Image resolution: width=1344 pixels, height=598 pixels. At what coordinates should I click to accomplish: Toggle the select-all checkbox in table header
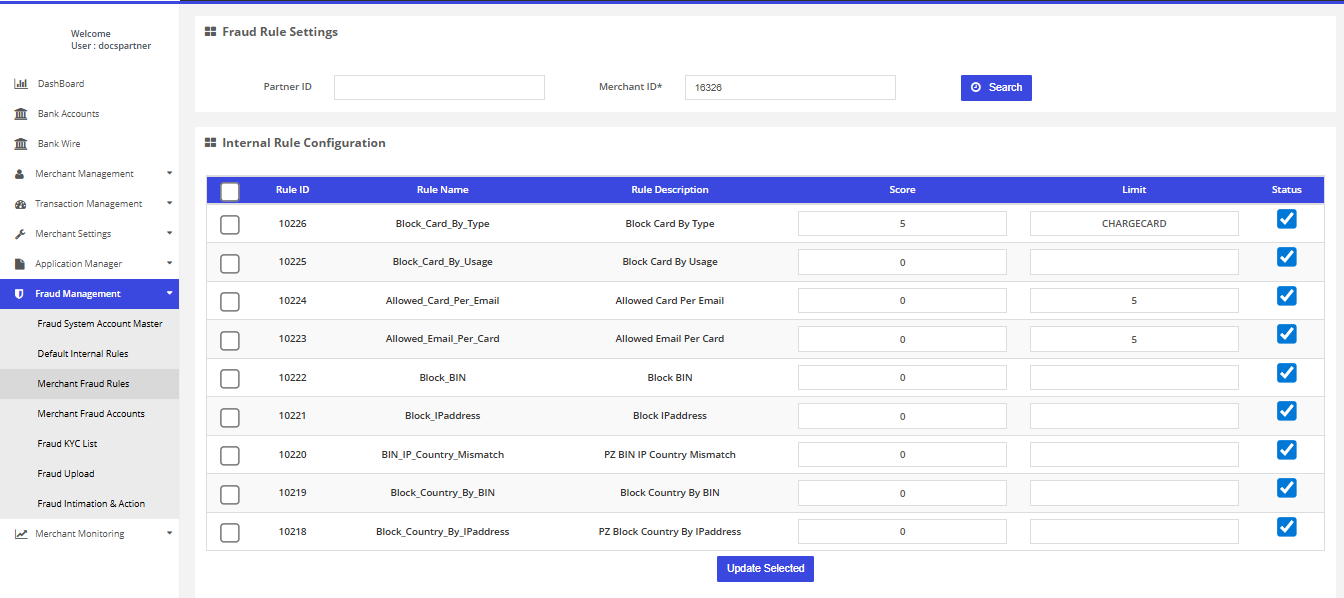230,191
